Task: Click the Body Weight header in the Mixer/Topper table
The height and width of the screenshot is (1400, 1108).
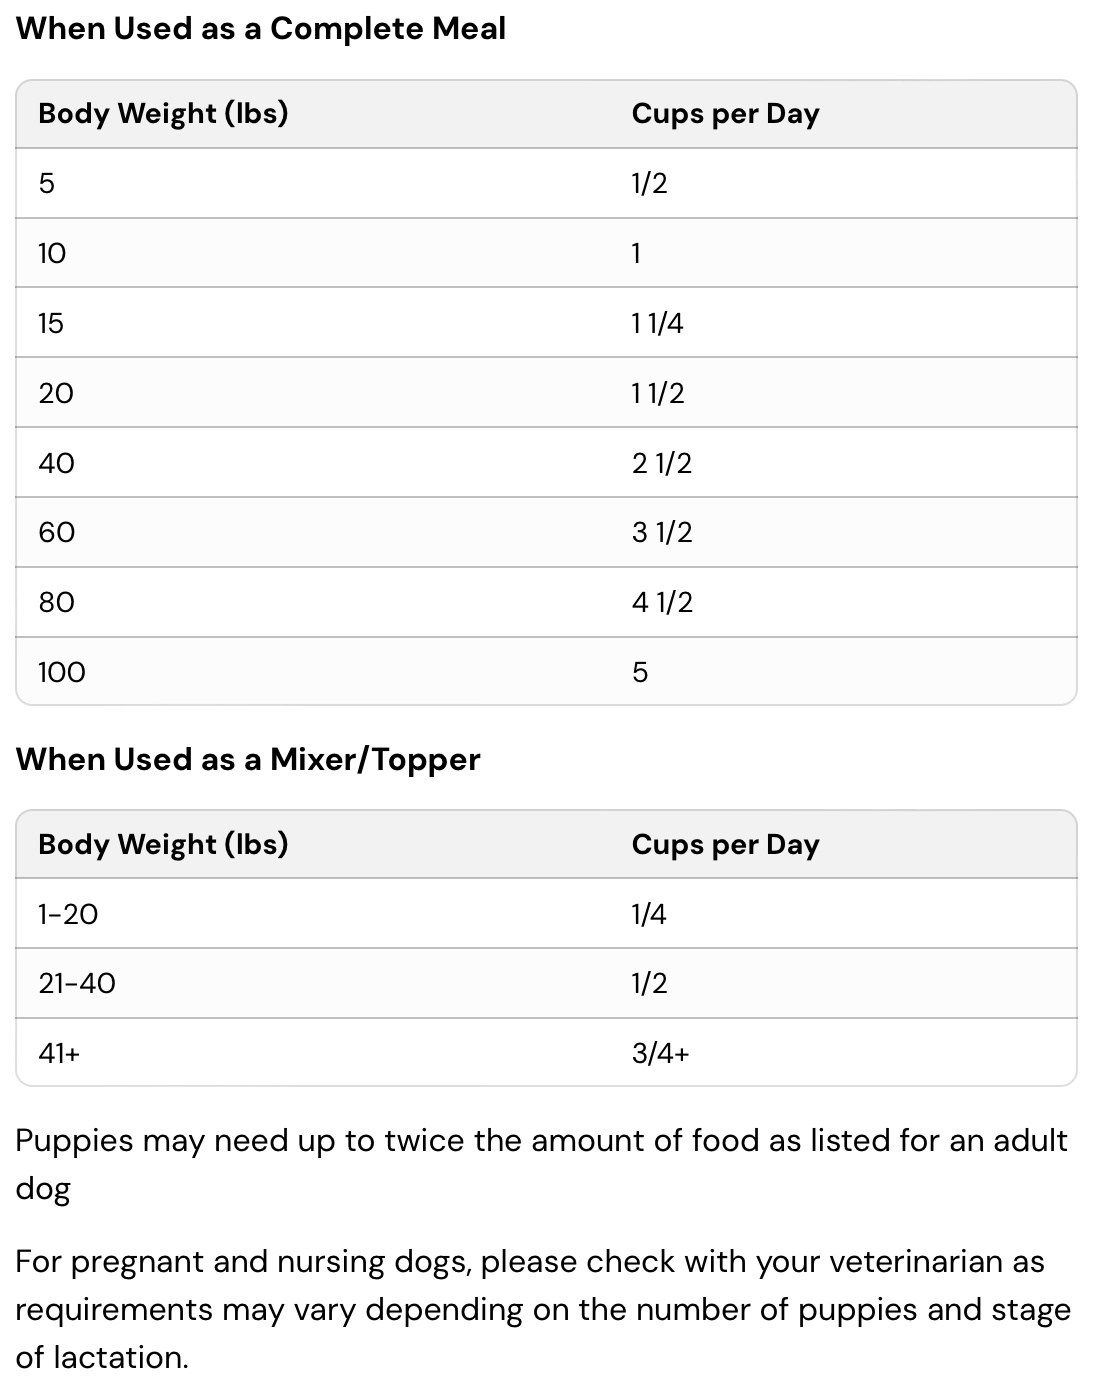Action: 163,845
